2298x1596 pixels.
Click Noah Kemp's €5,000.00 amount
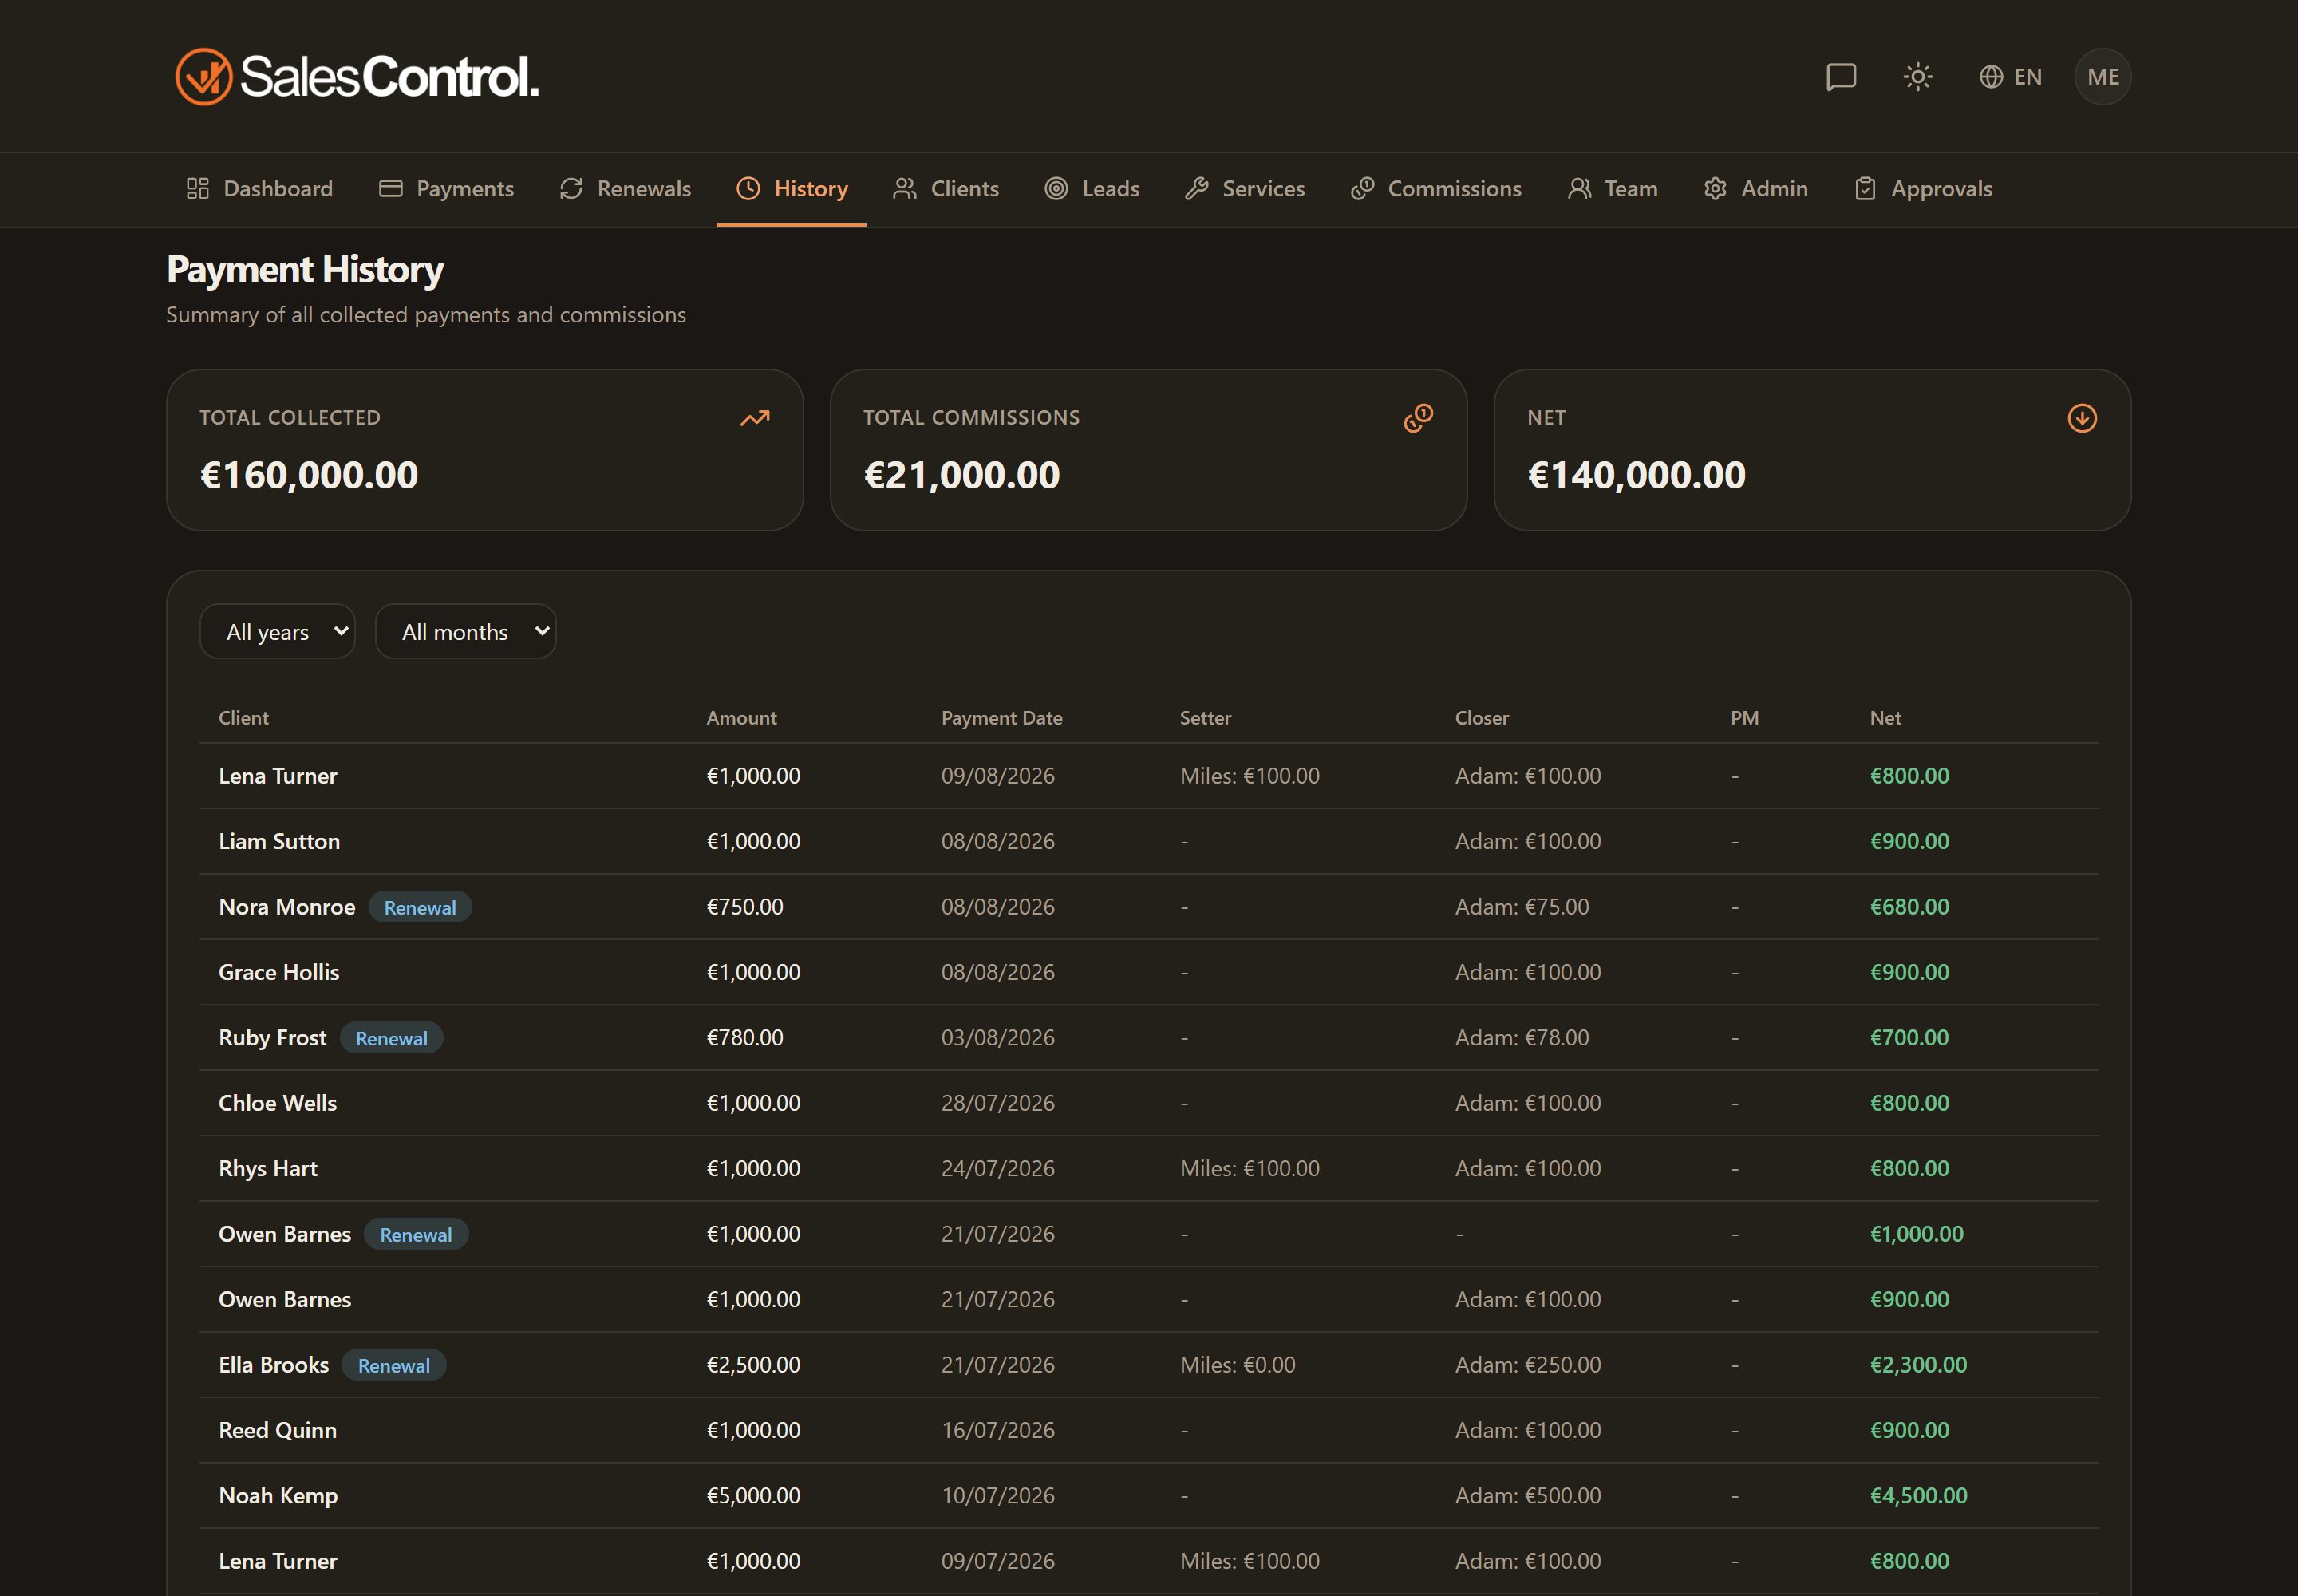tap(754, 1496)
